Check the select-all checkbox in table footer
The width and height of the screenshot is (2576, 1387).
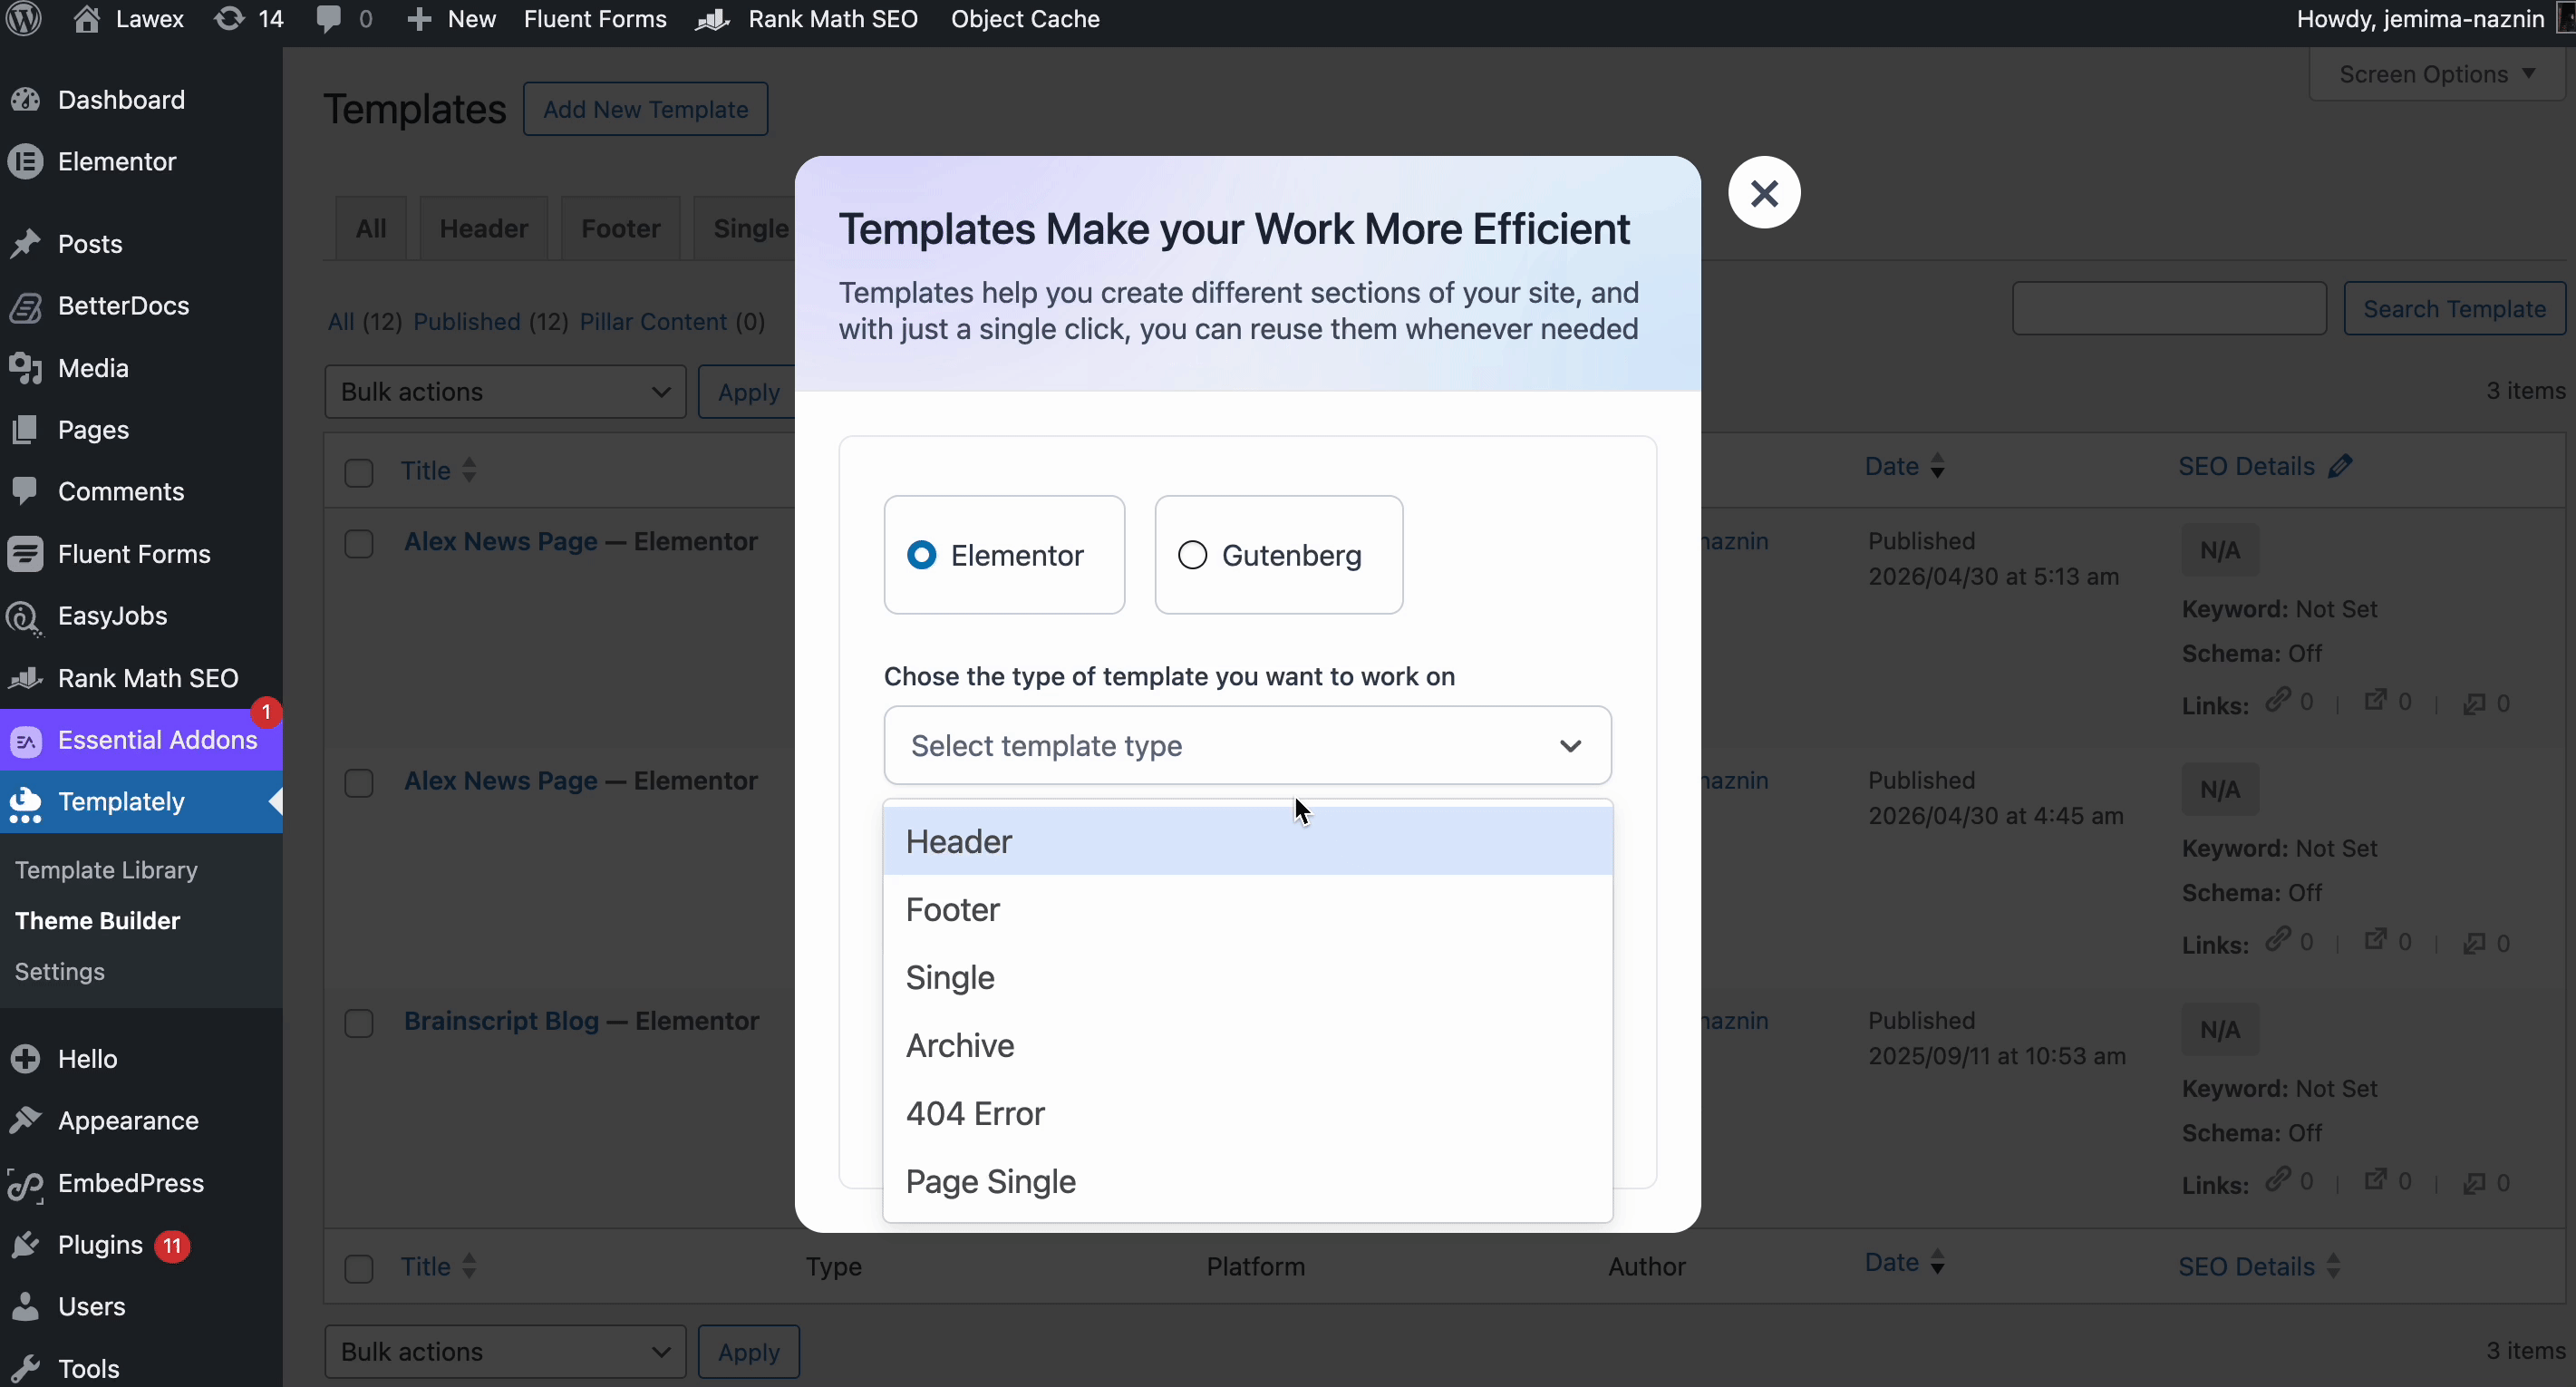(x=359, y=1268)
